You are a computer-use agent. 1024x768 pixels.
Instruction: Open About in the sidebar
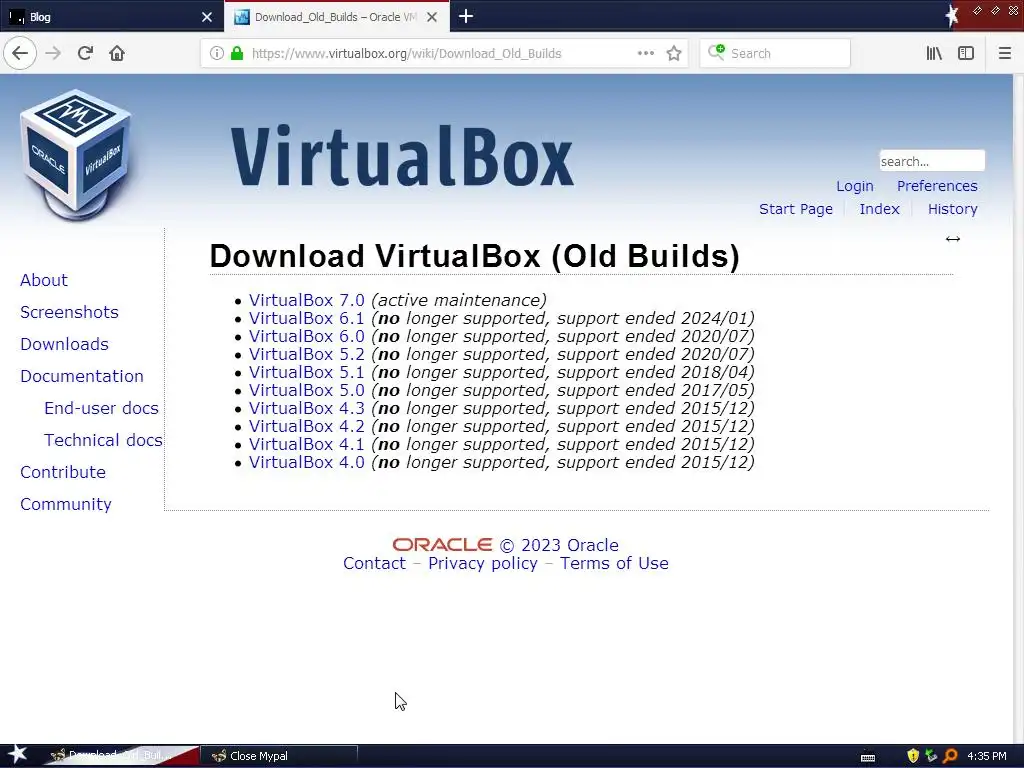point(44,280)
